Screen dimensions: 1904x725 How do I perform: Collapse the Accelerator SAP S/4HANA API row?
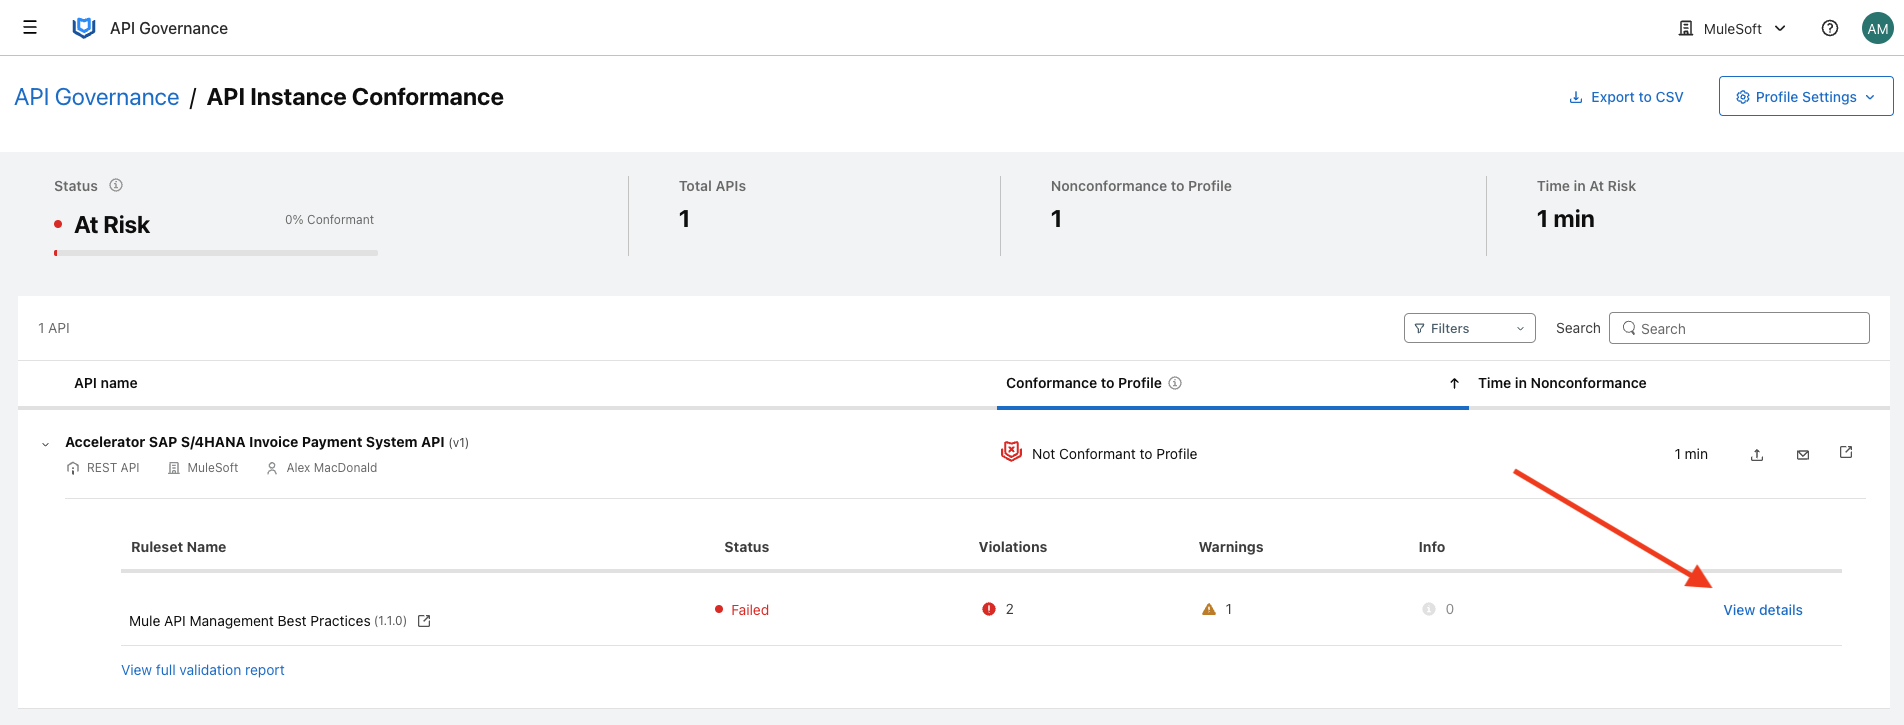coord(45,444)
